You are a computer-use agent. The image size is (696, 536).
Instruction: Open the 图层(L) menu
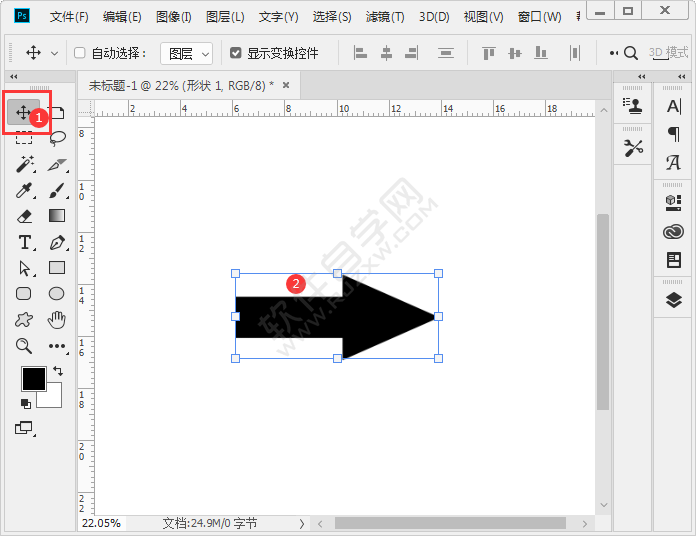[x=225, y=17]
